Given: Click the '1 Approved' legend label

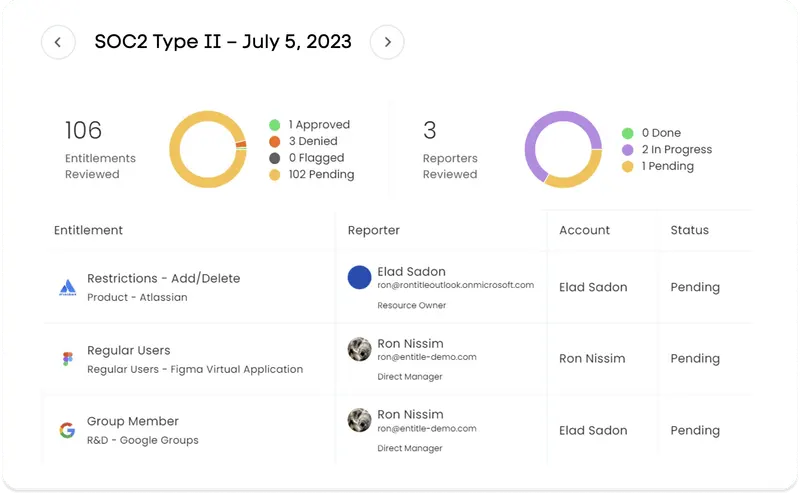Looking at the screenshot, I should click(x=319, y=125).
